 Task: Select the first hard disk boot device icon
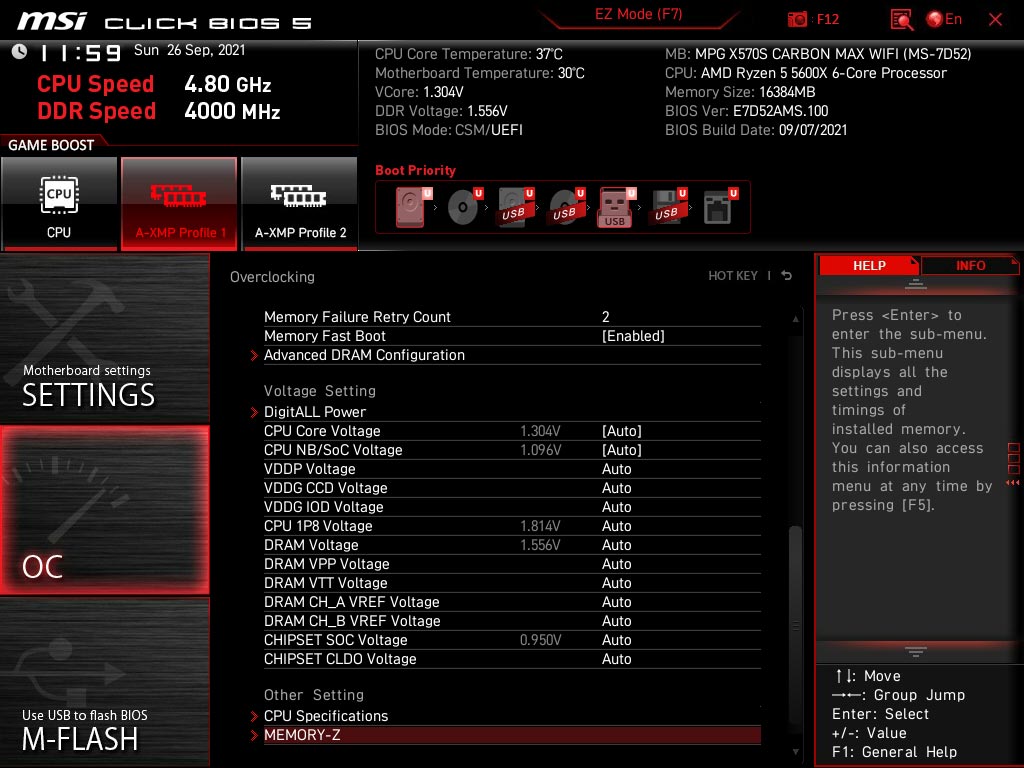coord(412,207)
